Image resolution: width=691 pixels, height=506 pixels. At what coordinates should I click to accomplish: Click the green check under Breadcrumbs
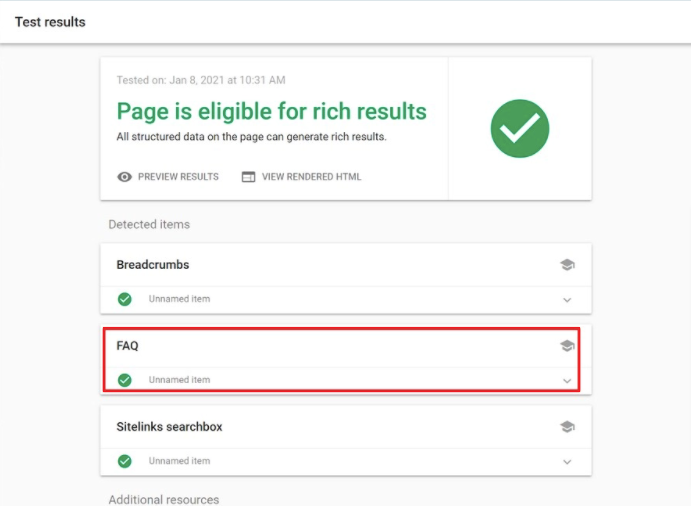tap(125, 299)
